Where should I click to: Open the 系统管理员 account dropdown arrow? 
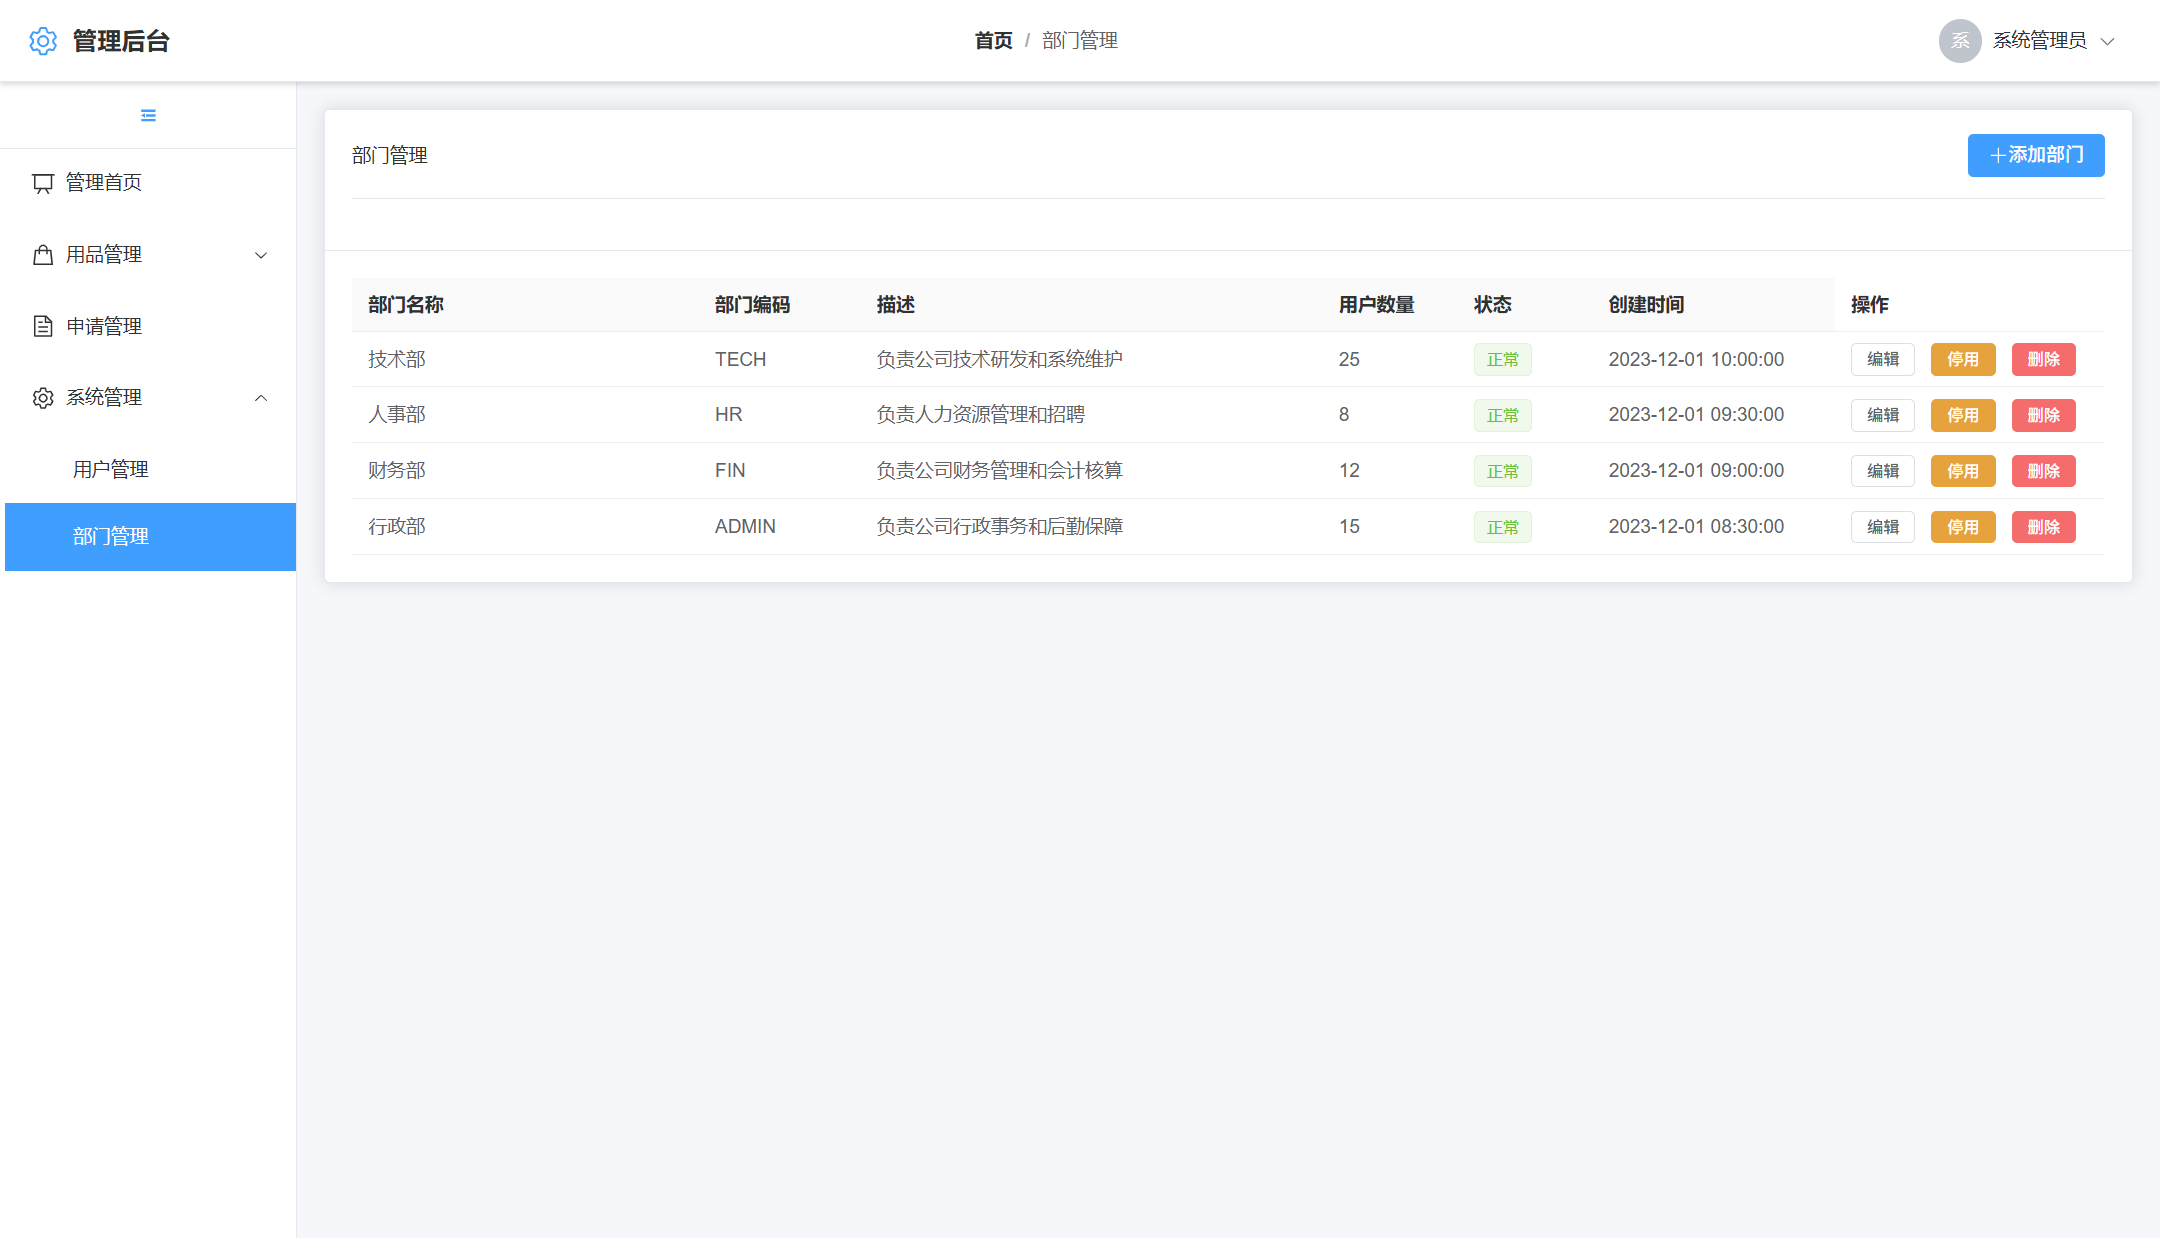tap(2108, 42)
